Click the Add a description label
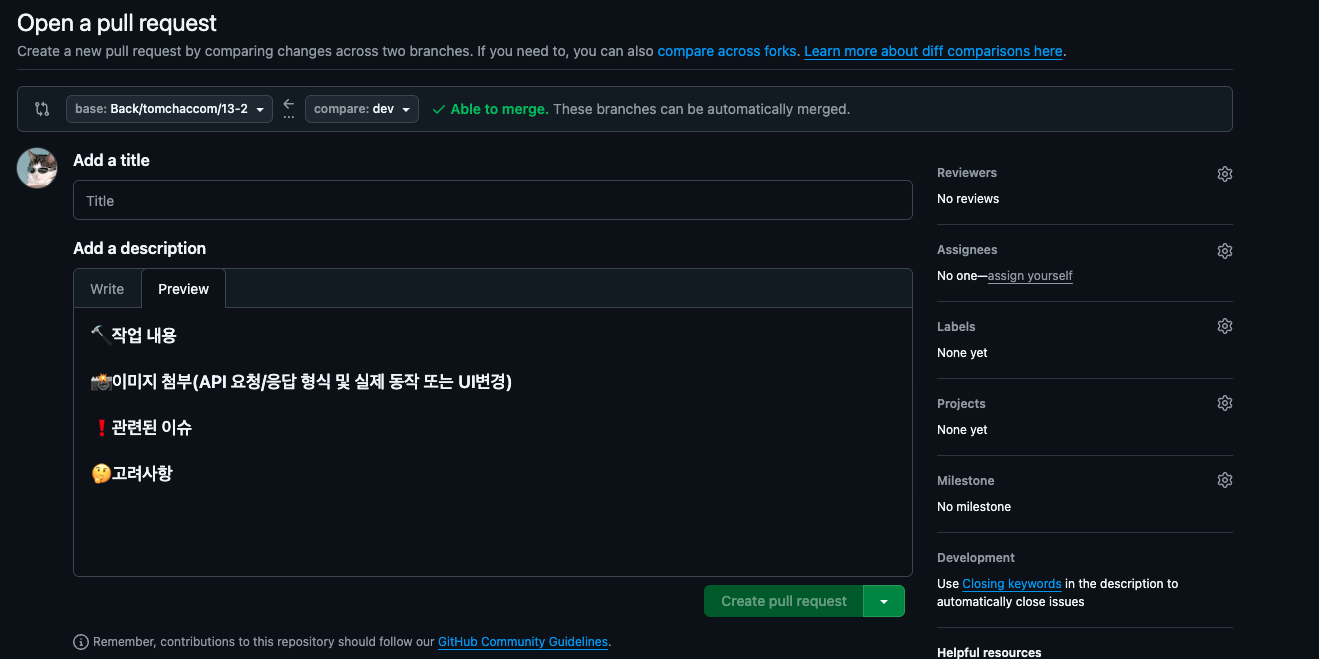This screenshot has height=659, width=1319. point(139,248)
